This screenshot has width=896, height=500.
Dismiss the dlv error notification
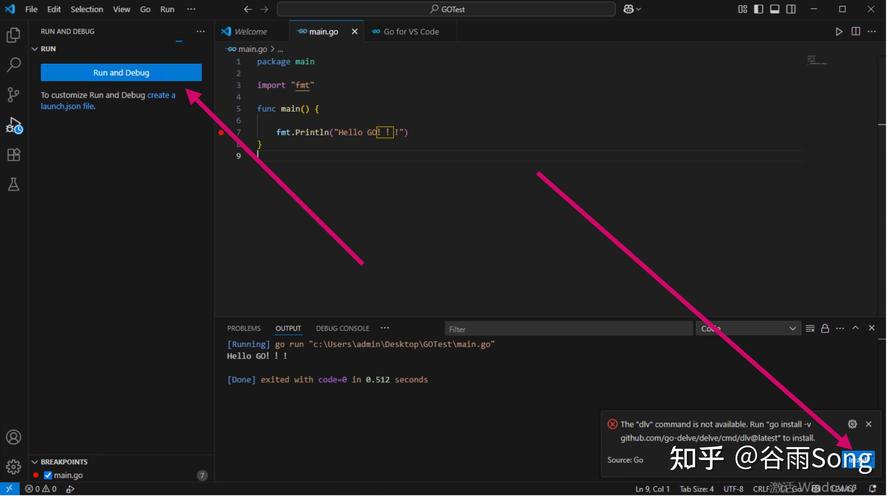869,424
